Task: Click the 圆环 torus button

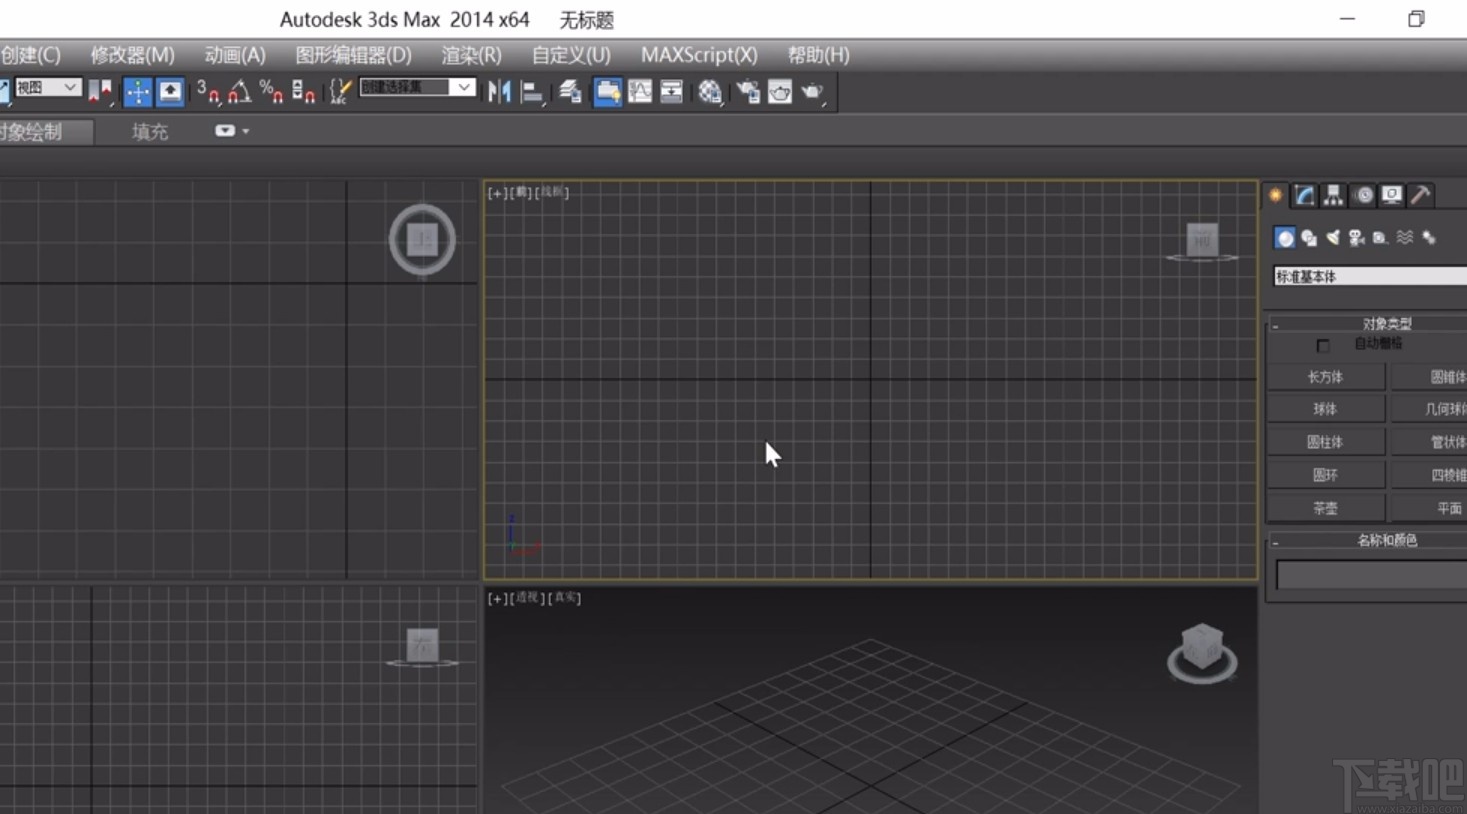Action: coord(1326,475)
